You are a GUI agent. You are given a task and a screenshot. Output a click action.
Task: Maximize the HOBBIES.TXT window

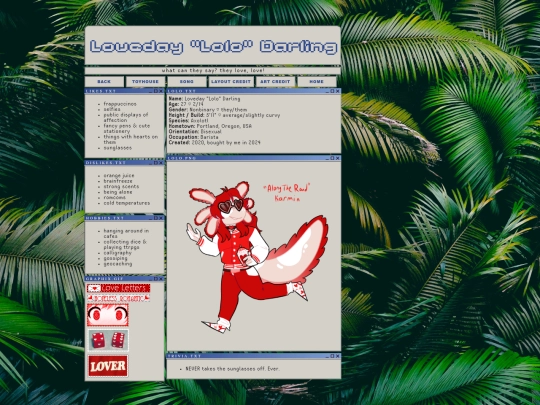coord(156,218)
